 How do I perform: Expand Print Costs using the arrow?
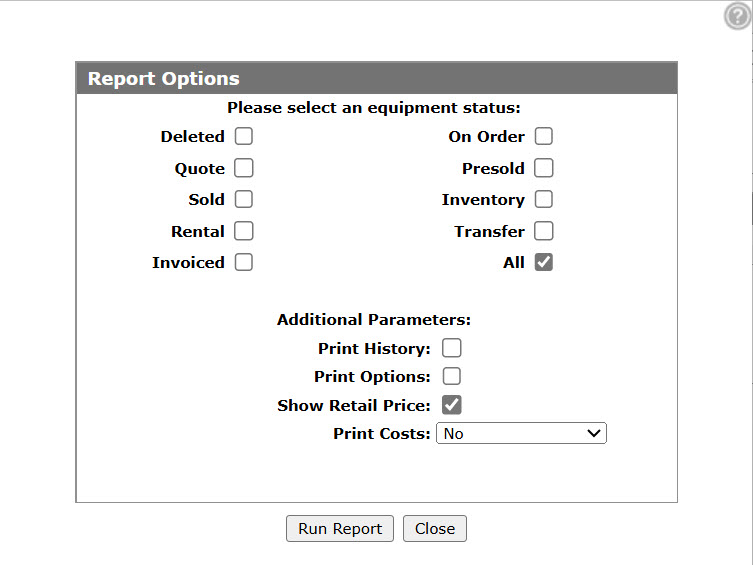[594, 433]
